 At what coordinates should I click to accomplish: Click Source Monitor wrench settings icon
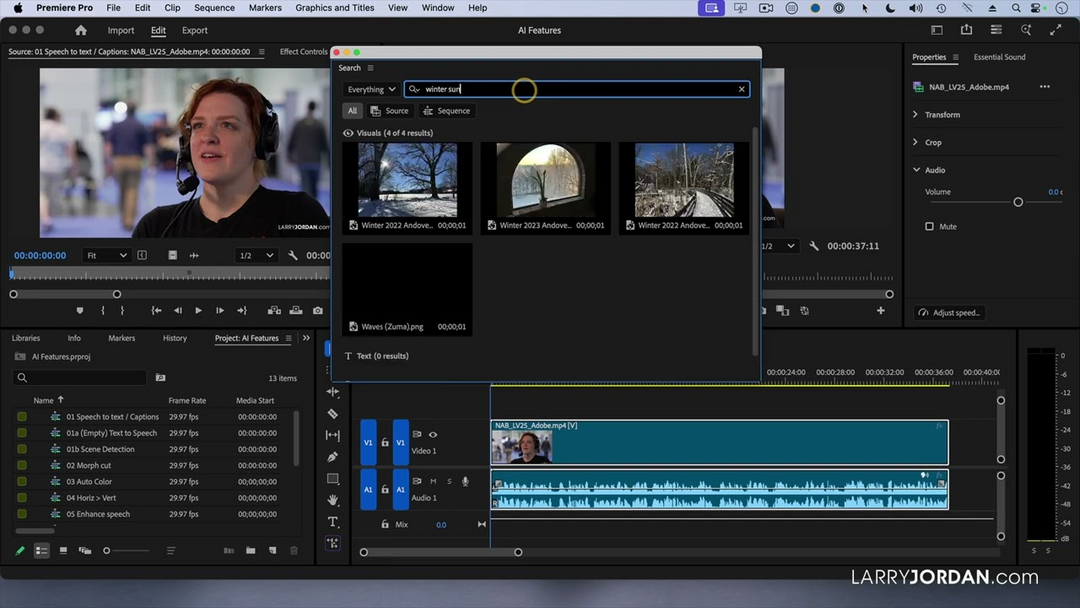click(x=293, y=256)
